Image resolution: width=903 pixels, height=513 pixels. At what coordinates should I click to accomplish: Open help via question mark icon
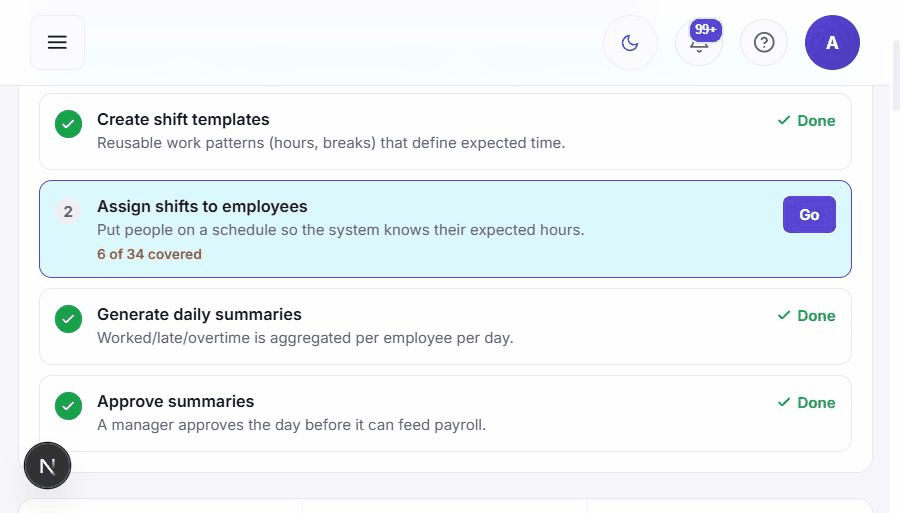pos(764,43)
